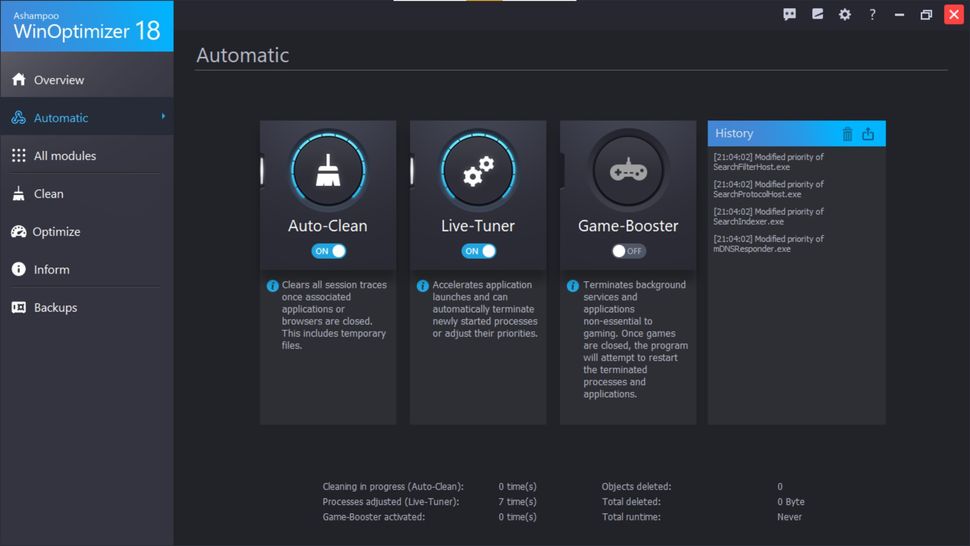Select the SearchProtocolHost.exe history entry
The height and width of the screenshot is (546, 970).
pos(768,189)
